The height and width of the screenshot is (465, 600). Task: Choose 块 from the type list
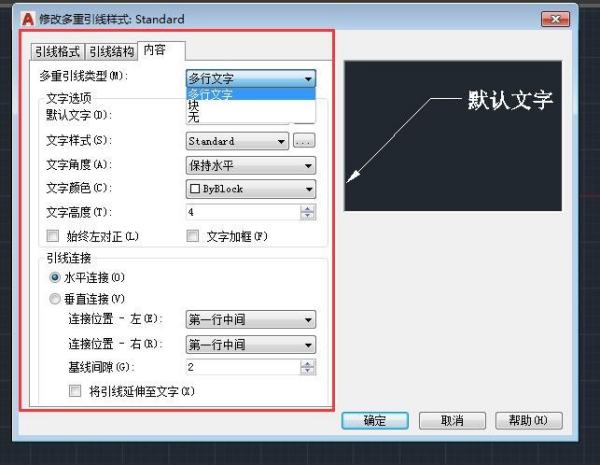(x=251, y=105)
